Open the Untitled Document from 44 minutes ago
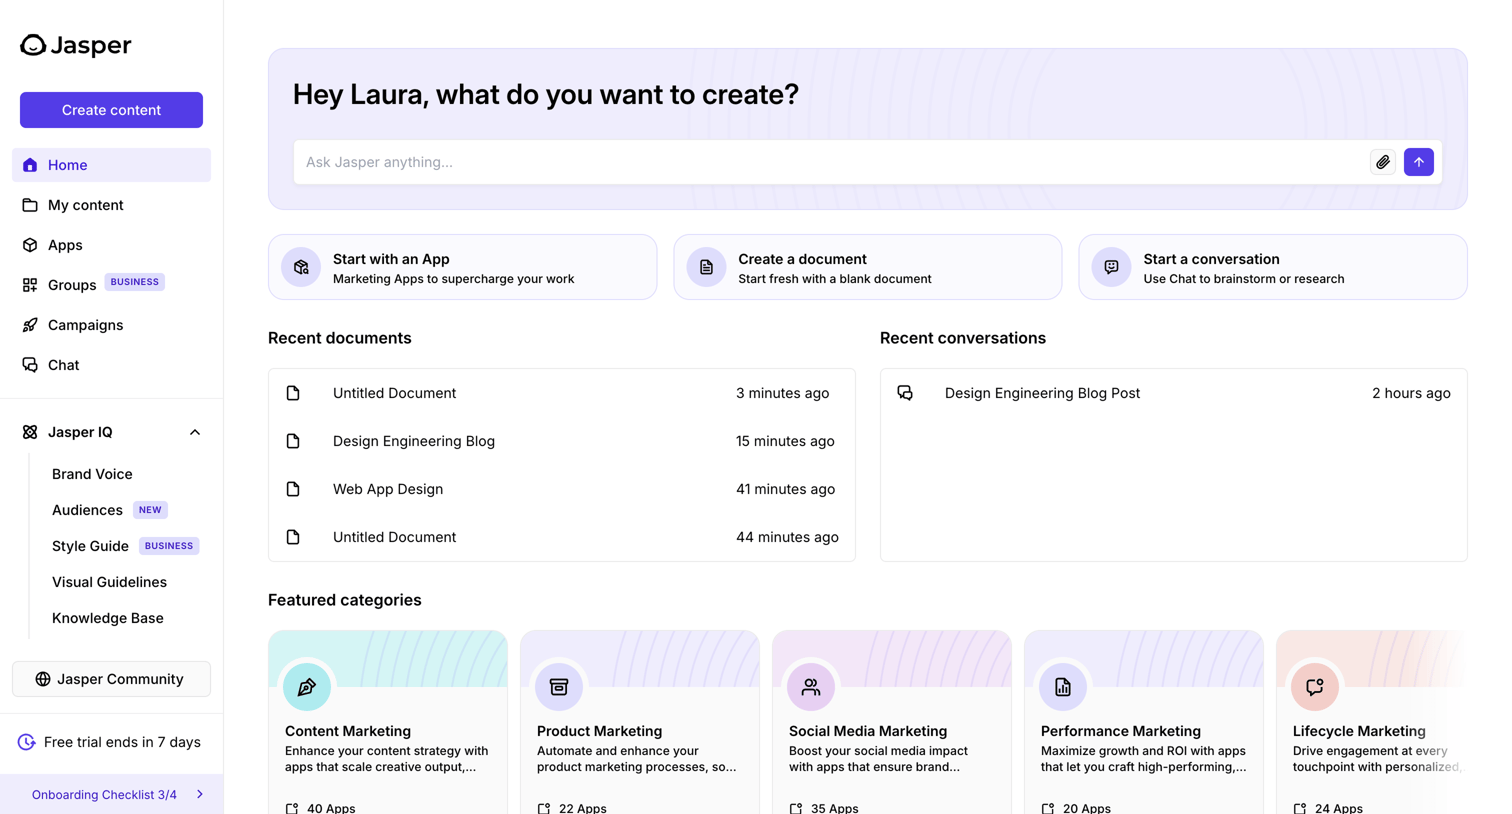The width and height of the screenshot is (1512, 814). coord(561,537)
